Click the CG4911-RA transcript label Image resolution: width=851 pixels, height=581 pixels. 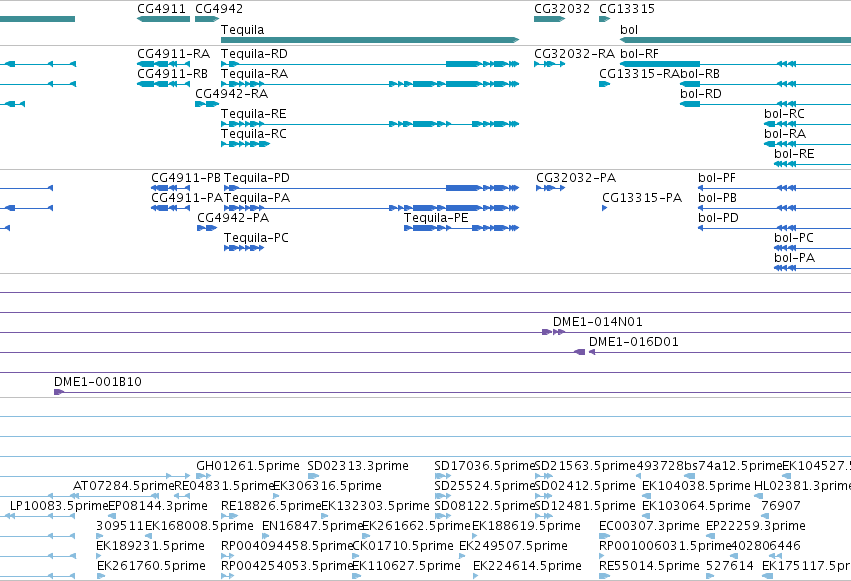173,54
